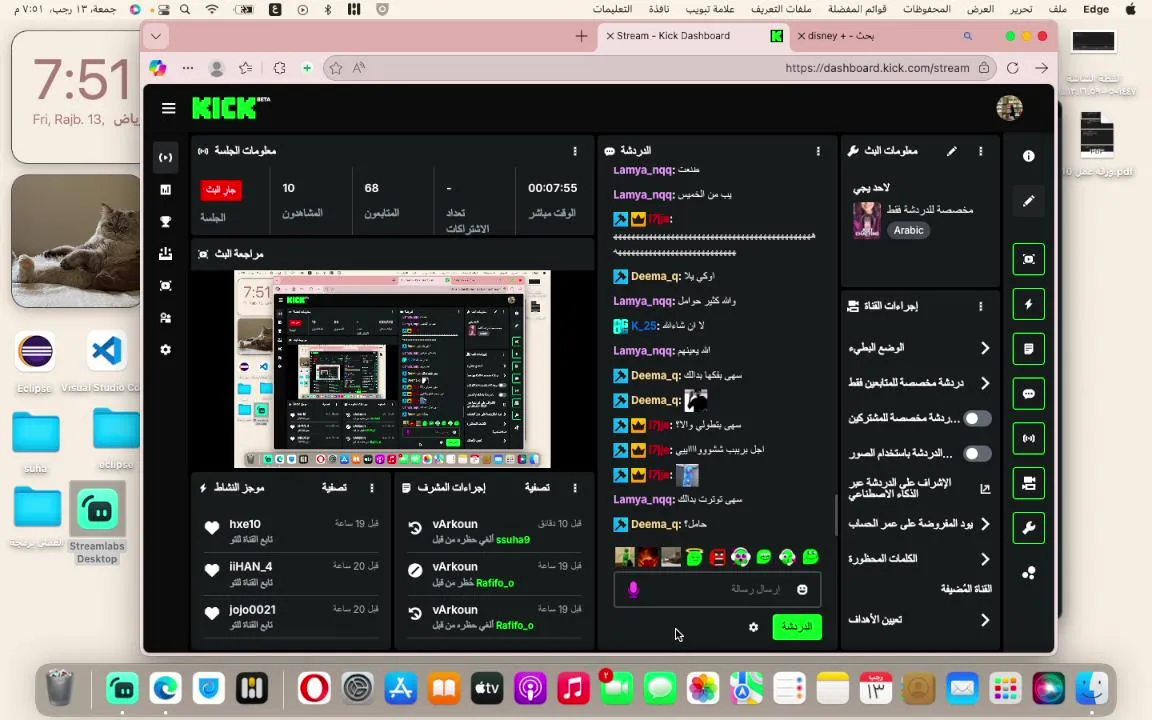Click the Arabic language tag
This screenshot has height=720, width=1152.
(908, 230)
